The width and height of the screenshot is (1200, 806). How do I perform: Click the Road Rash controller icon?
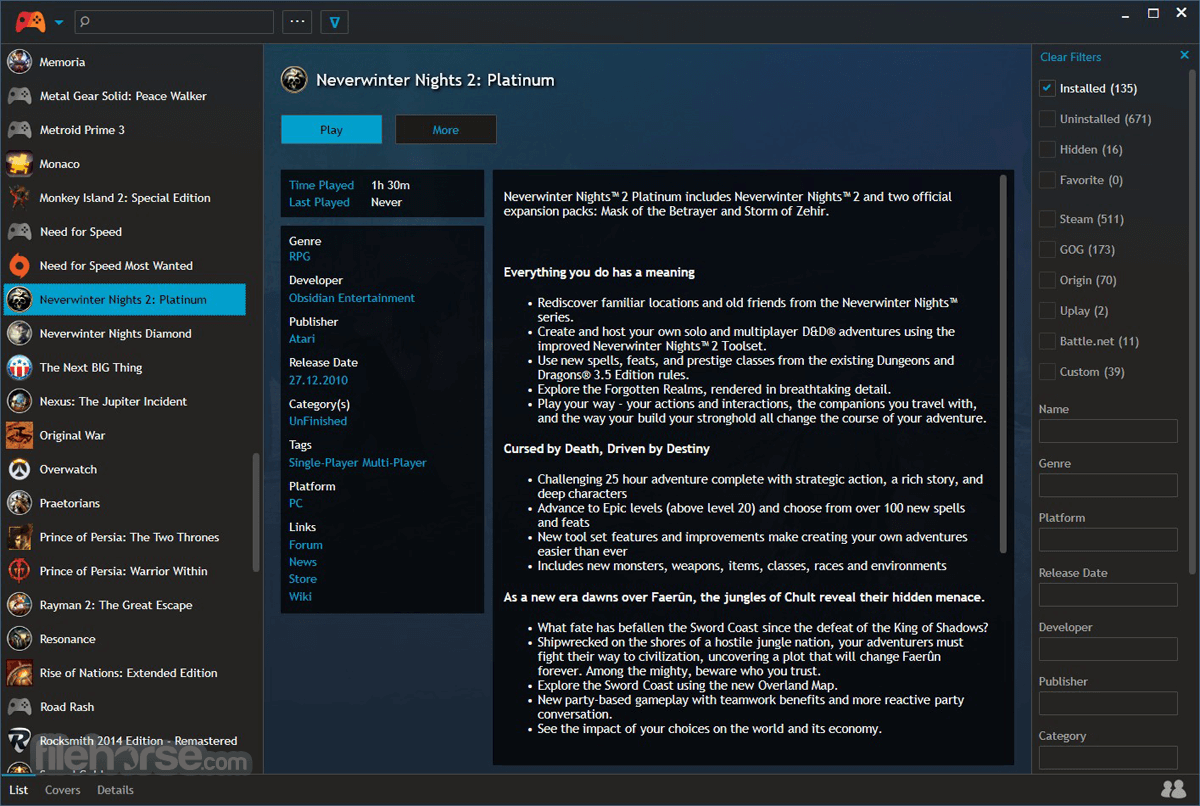point(19,707)
